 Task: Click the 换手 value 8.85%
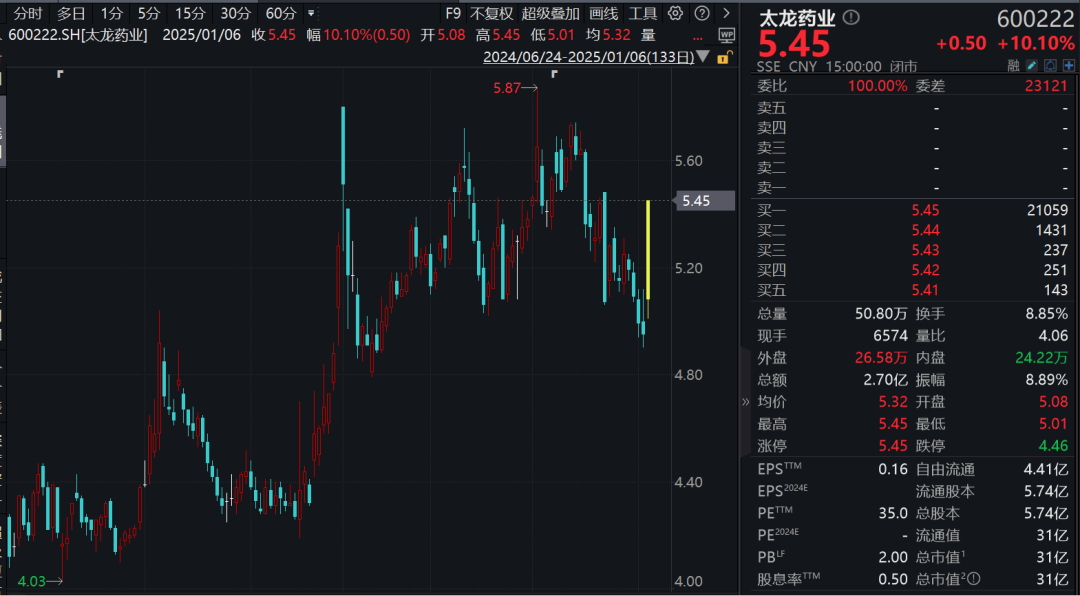(x=1047, y=314)
